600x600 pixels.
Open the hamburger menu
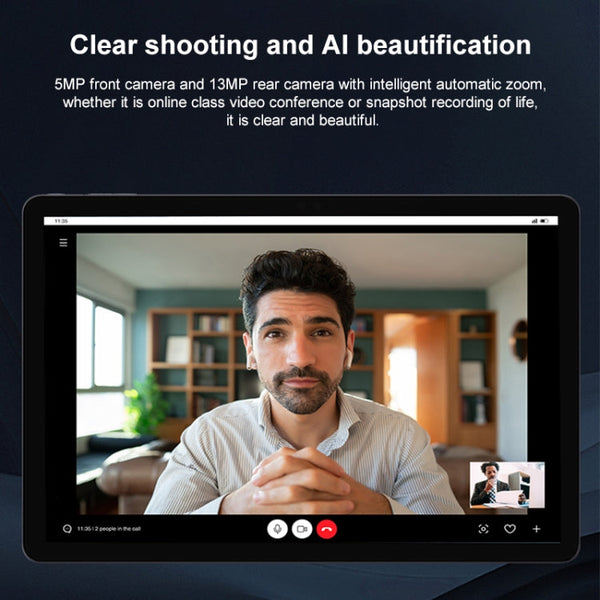[x=63, y=242]
